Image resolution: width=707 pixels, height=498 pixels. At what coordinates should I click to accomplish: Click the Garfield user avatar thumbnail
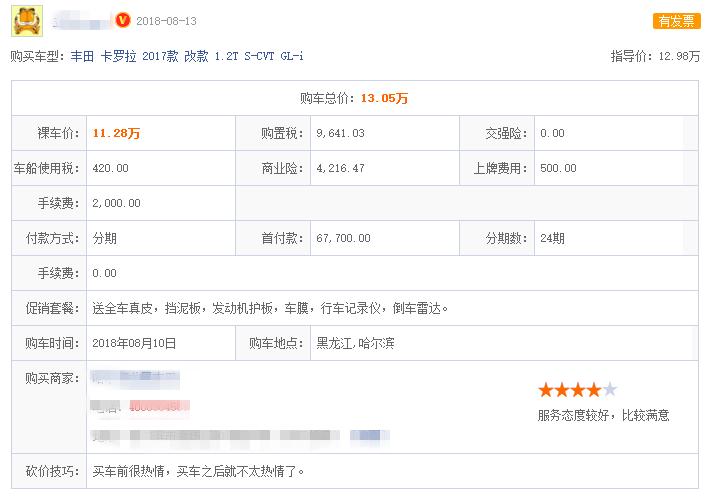coord(27,21)
